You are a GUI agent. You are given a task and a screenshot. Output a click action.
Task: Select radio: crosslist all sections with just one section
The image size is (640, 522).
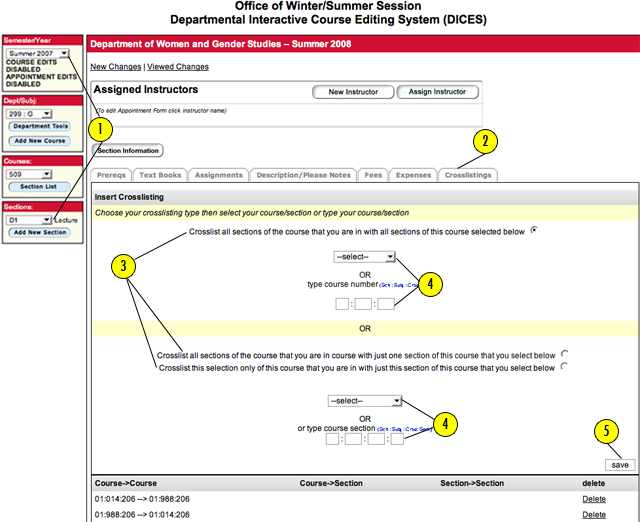pyautogui.click(x=564, y=353)
